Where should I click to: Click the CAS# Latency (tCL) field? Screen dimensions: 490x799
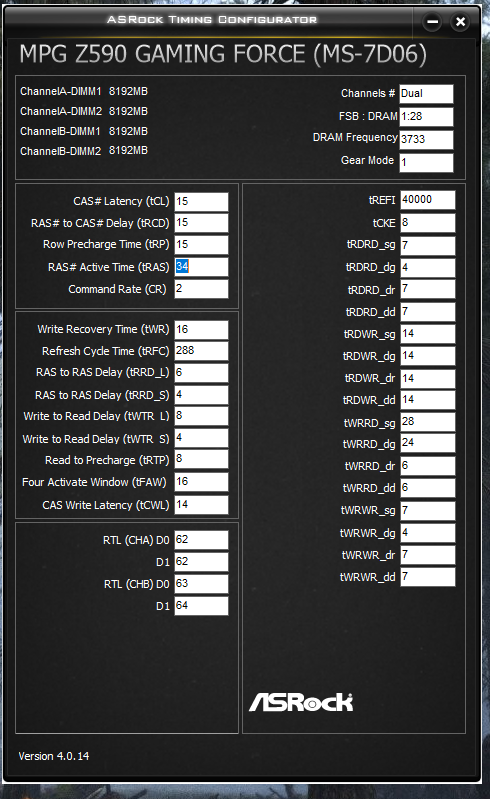(201, 202)
